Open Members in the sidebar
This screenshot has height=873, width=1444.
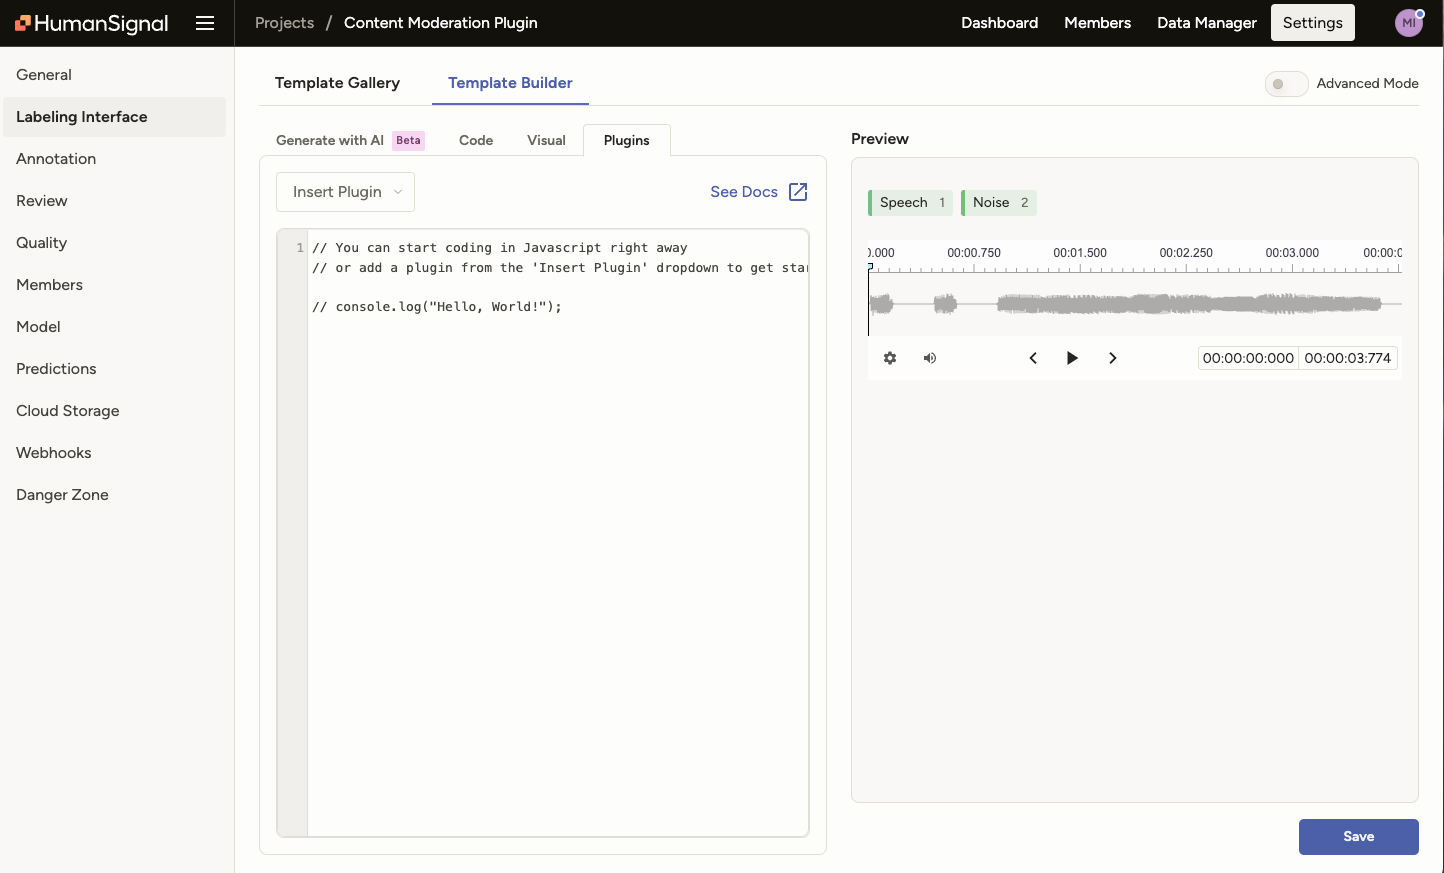(x=115, y=285)
